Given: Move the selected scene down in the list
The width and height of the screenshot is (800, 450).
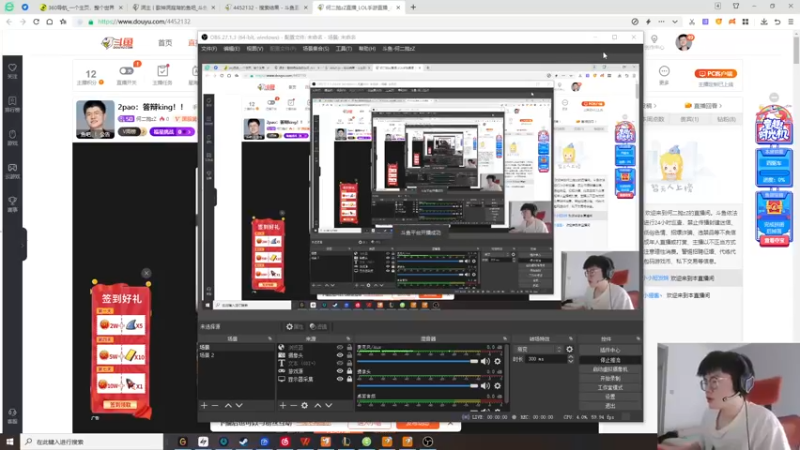Looking at the screenshot, I should (239, 406).
